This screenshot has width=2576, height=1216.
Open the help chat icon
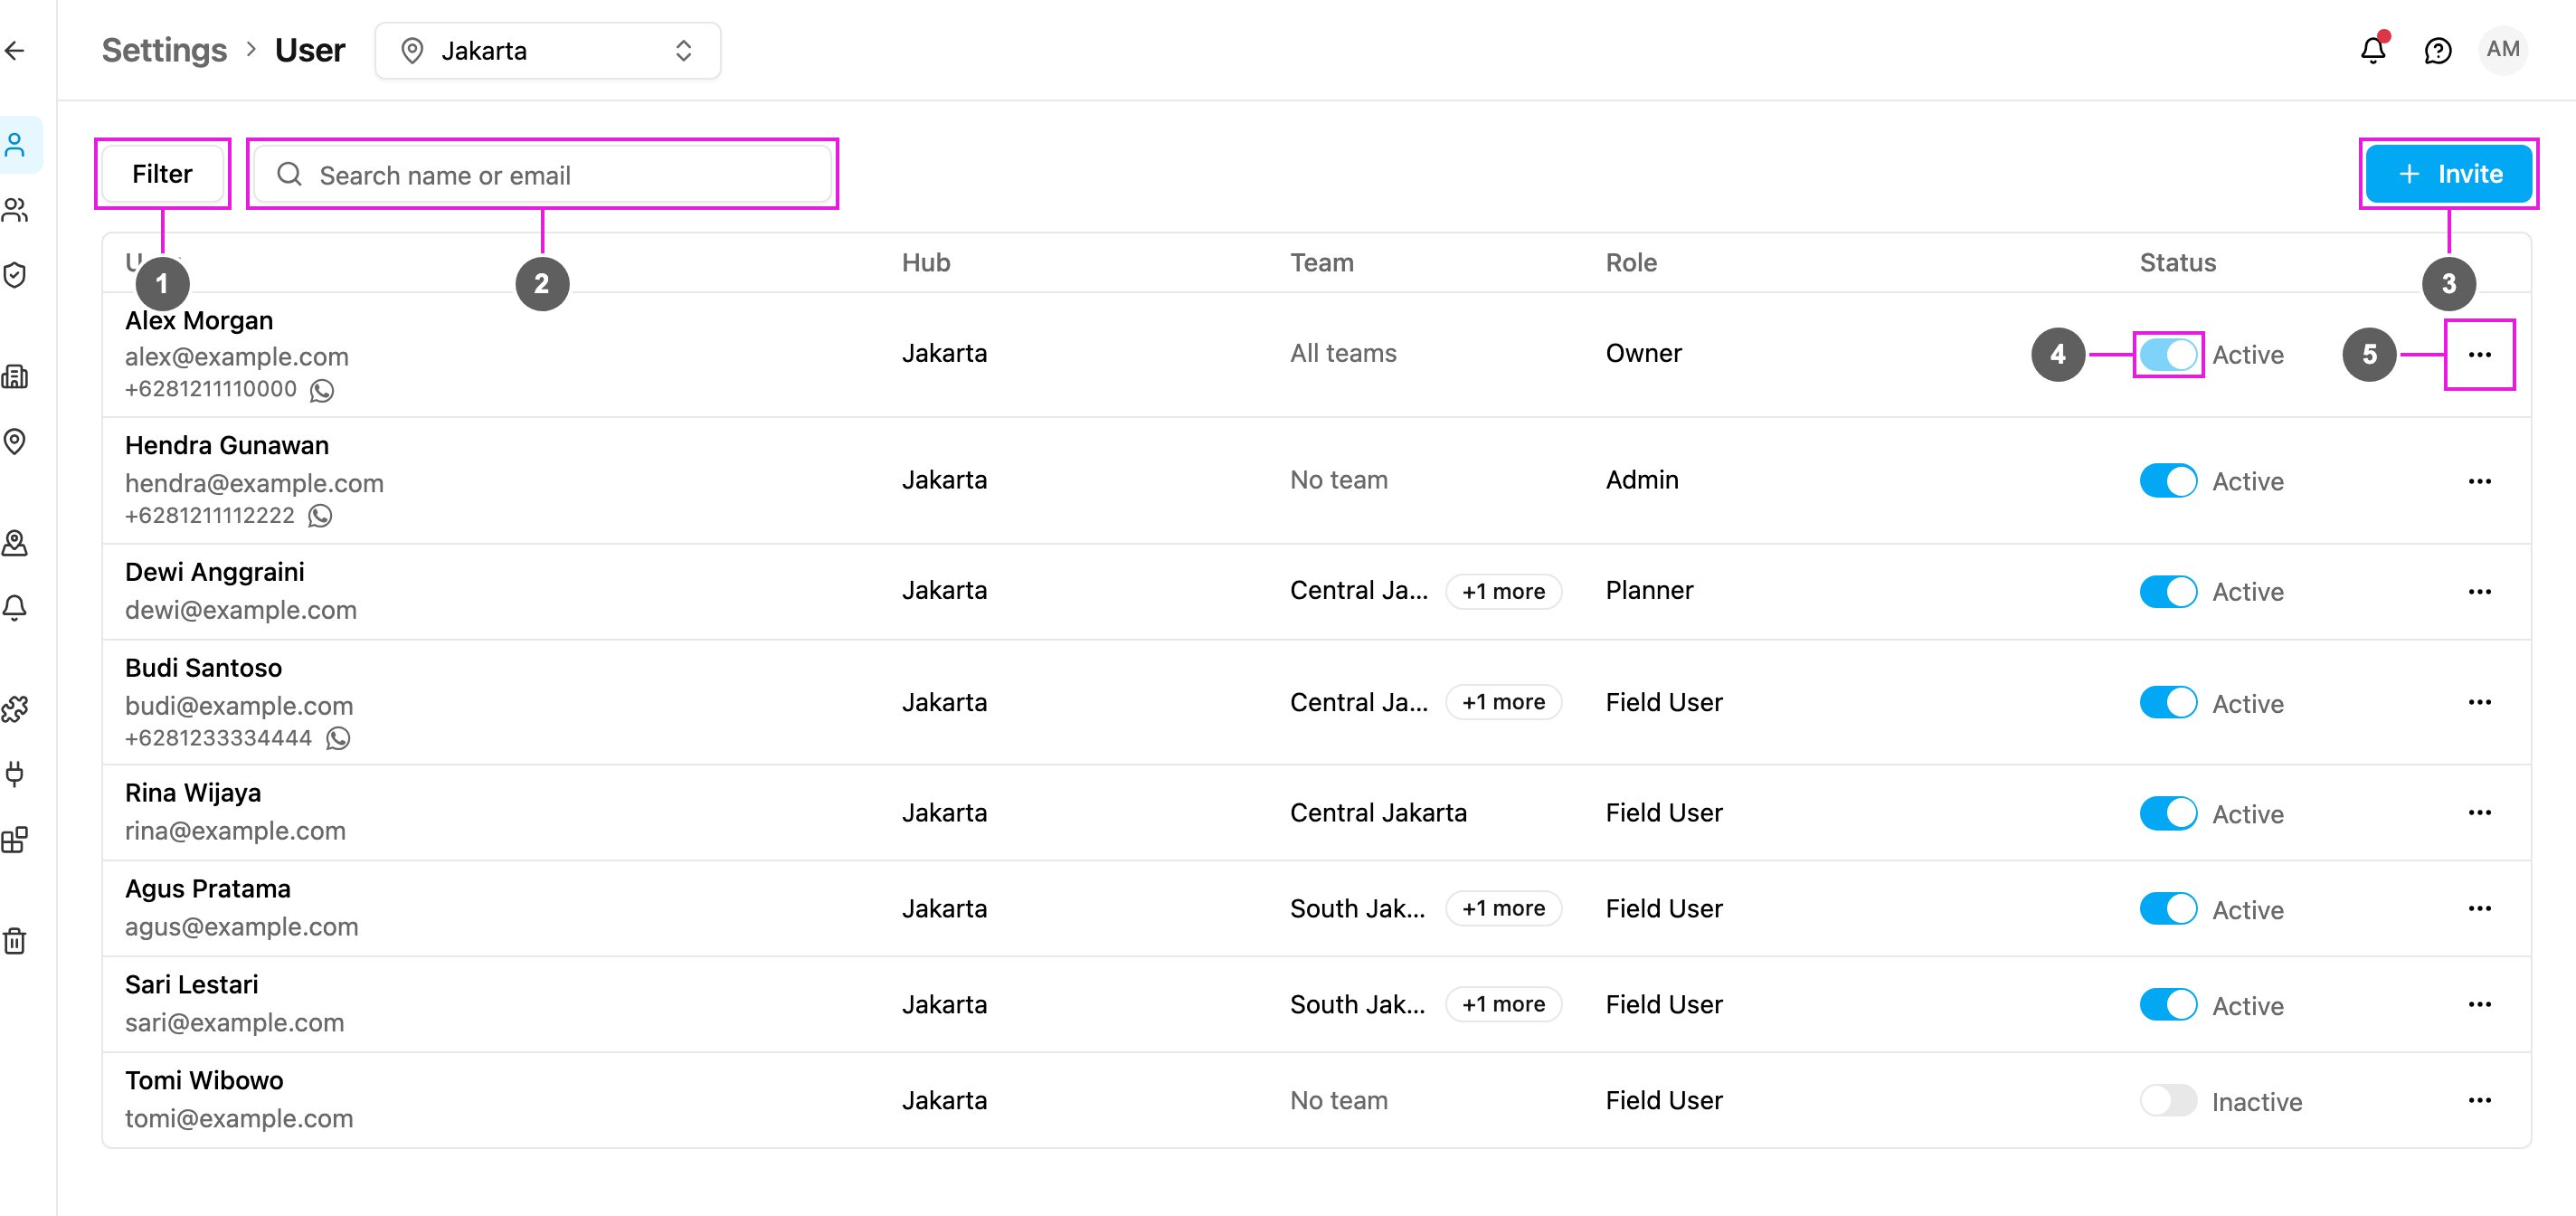(x=2438, y=50)
